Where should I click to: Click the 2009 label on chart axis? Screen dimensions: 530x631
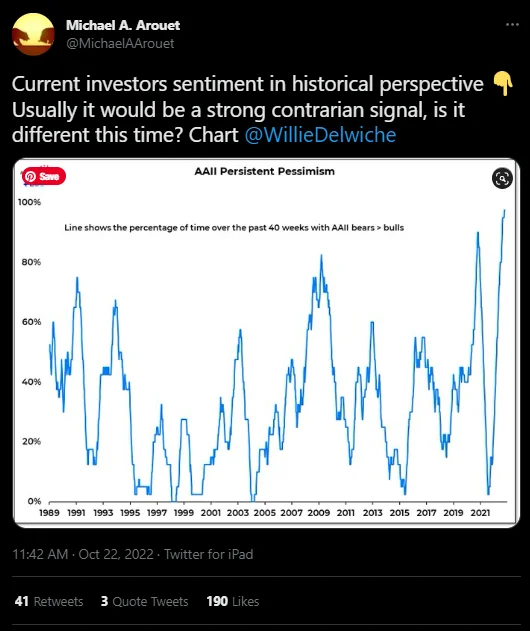[319, 513]
